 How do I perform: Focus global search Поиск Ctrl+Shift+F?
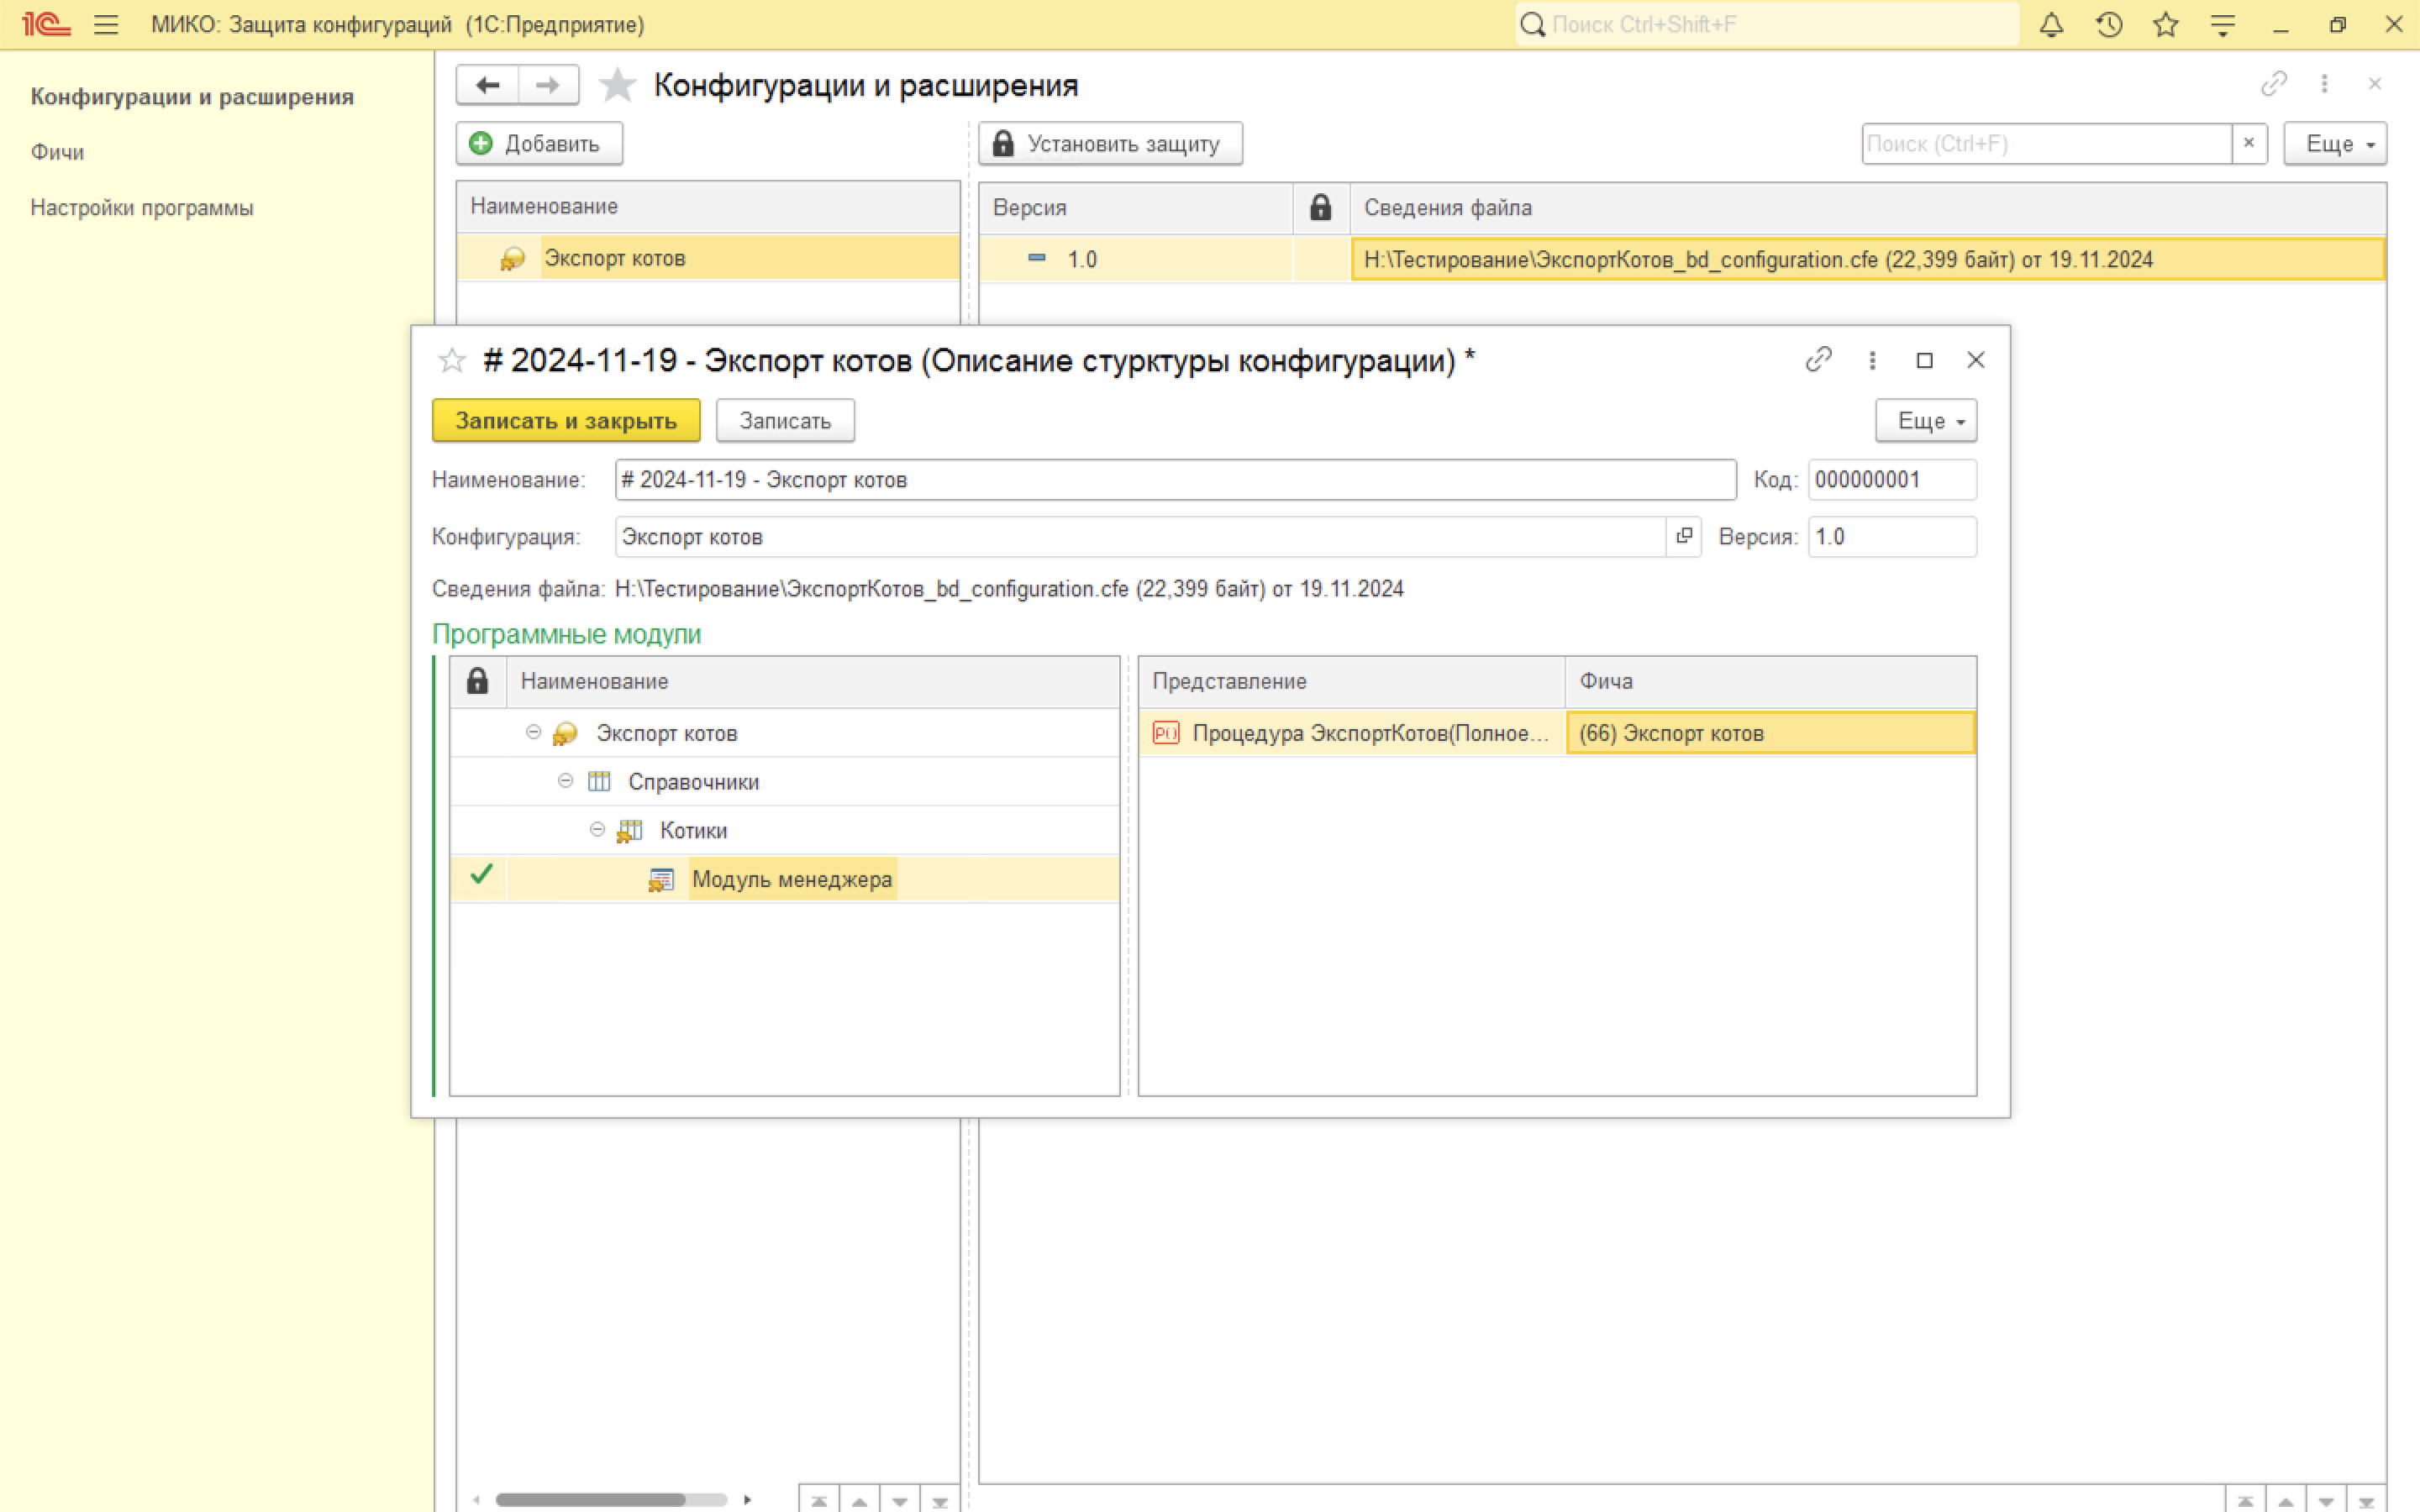pyautogui.click(x=1767, y=25)
